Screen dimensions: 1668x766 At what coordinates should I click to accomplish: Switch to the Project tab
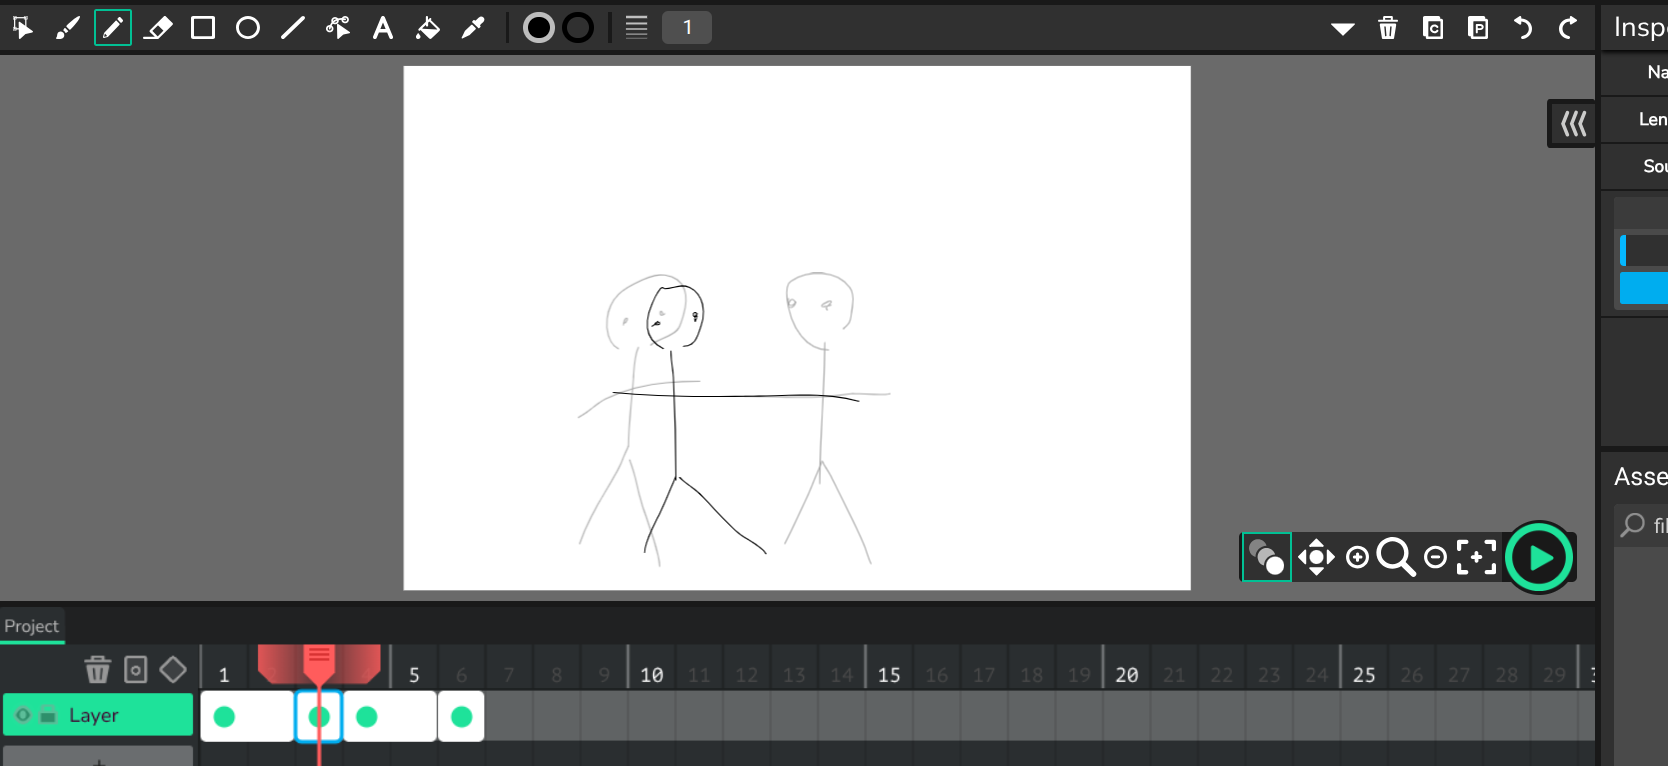(32, 626)
